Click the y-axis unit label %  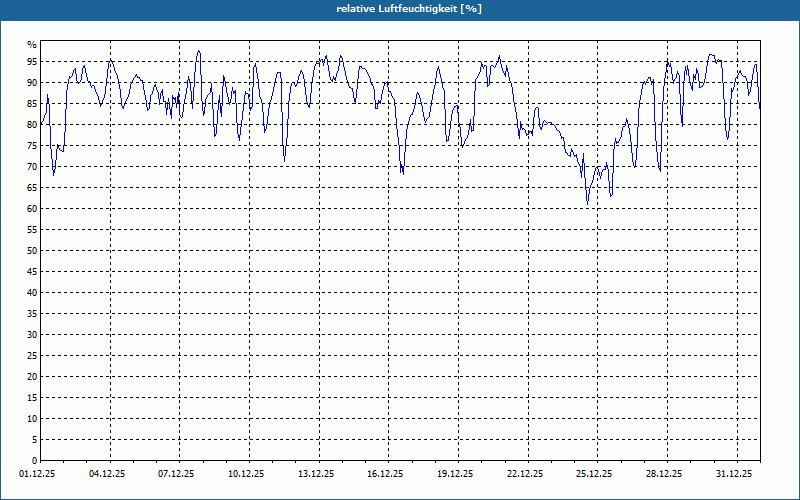32,45
